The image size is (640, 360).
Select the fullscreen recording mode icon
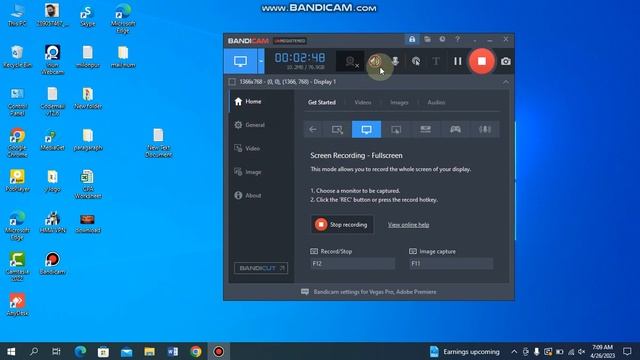(367, 129)
